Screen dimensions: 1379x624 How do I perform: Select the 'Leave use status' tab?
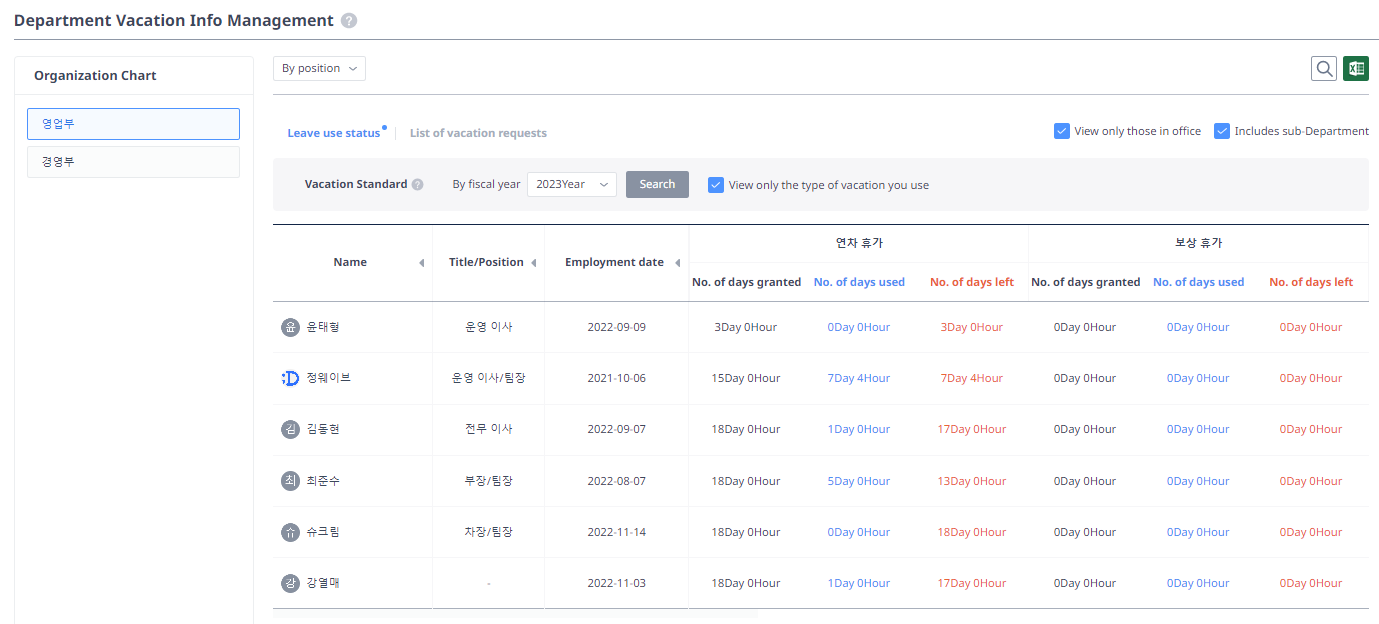tap(335, 131)
